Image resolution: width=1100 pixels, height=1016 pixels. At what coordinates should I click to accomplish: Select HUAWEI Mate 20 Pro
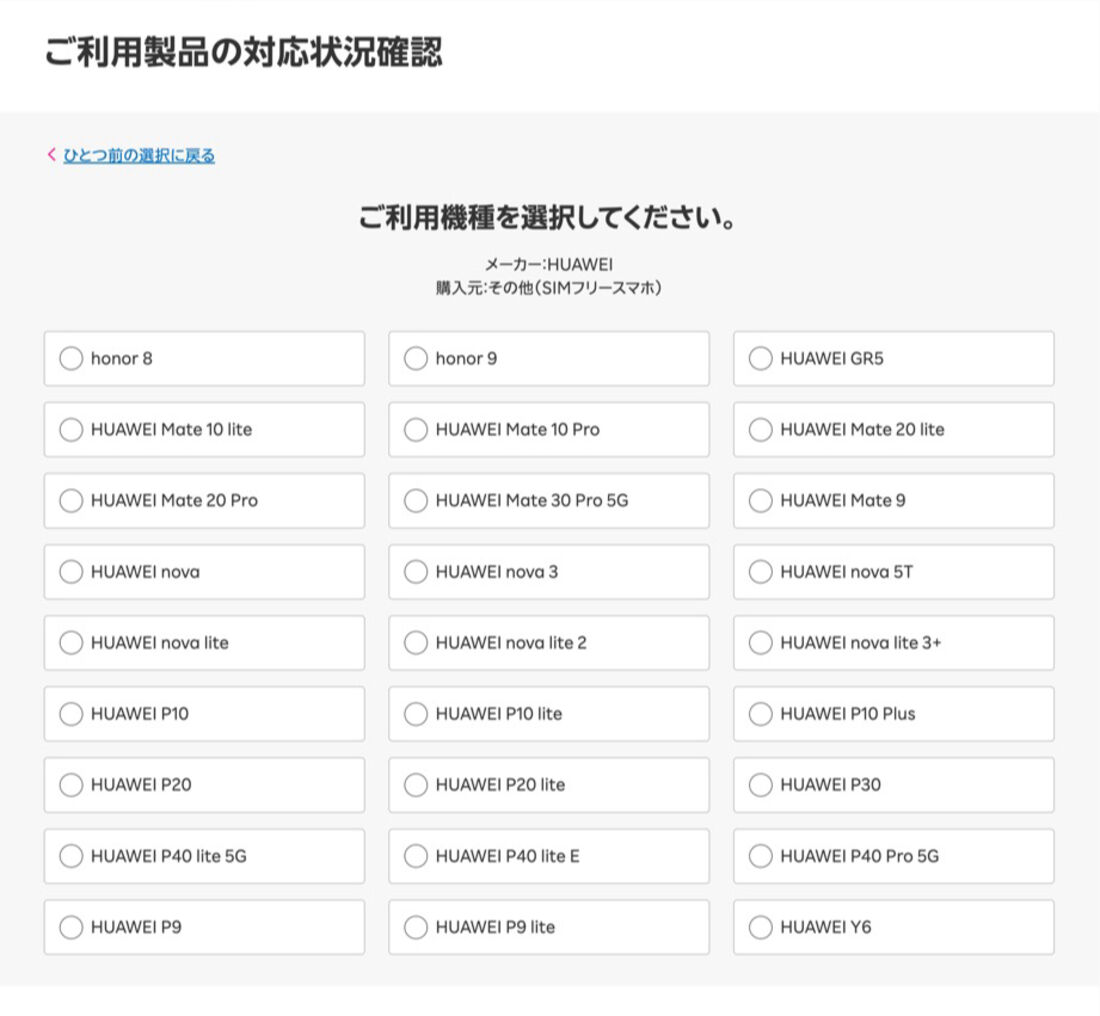tap(204, 500)
